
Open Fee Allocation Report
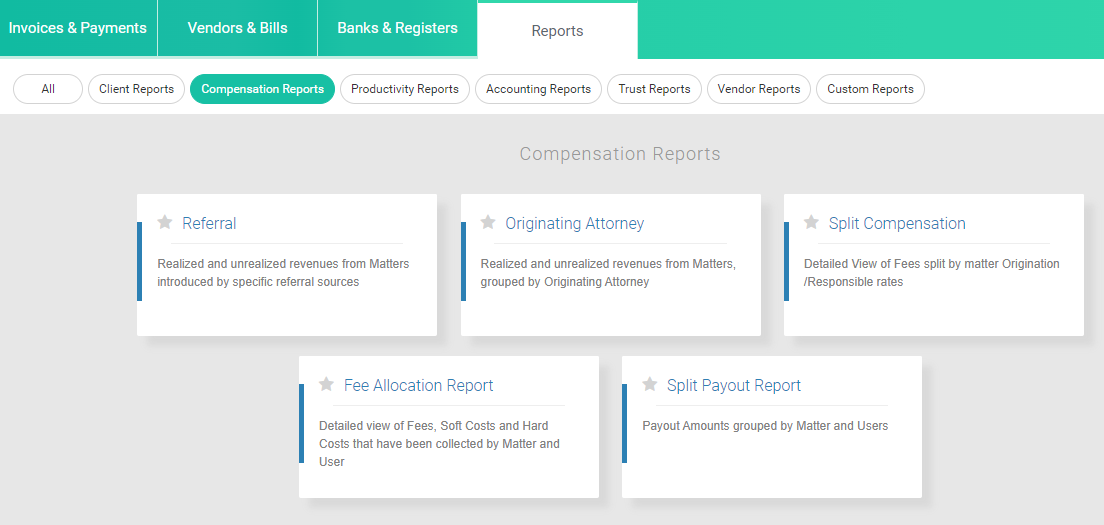tap(418, 385)
